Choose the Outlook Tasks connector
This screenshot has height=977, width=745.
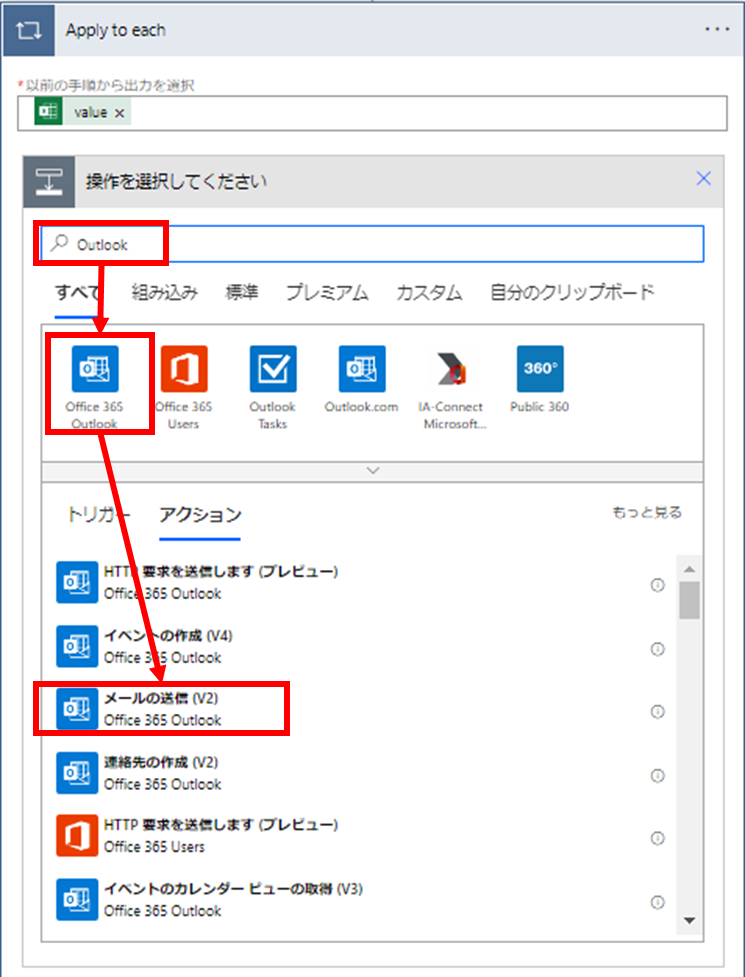pos(273,387)
